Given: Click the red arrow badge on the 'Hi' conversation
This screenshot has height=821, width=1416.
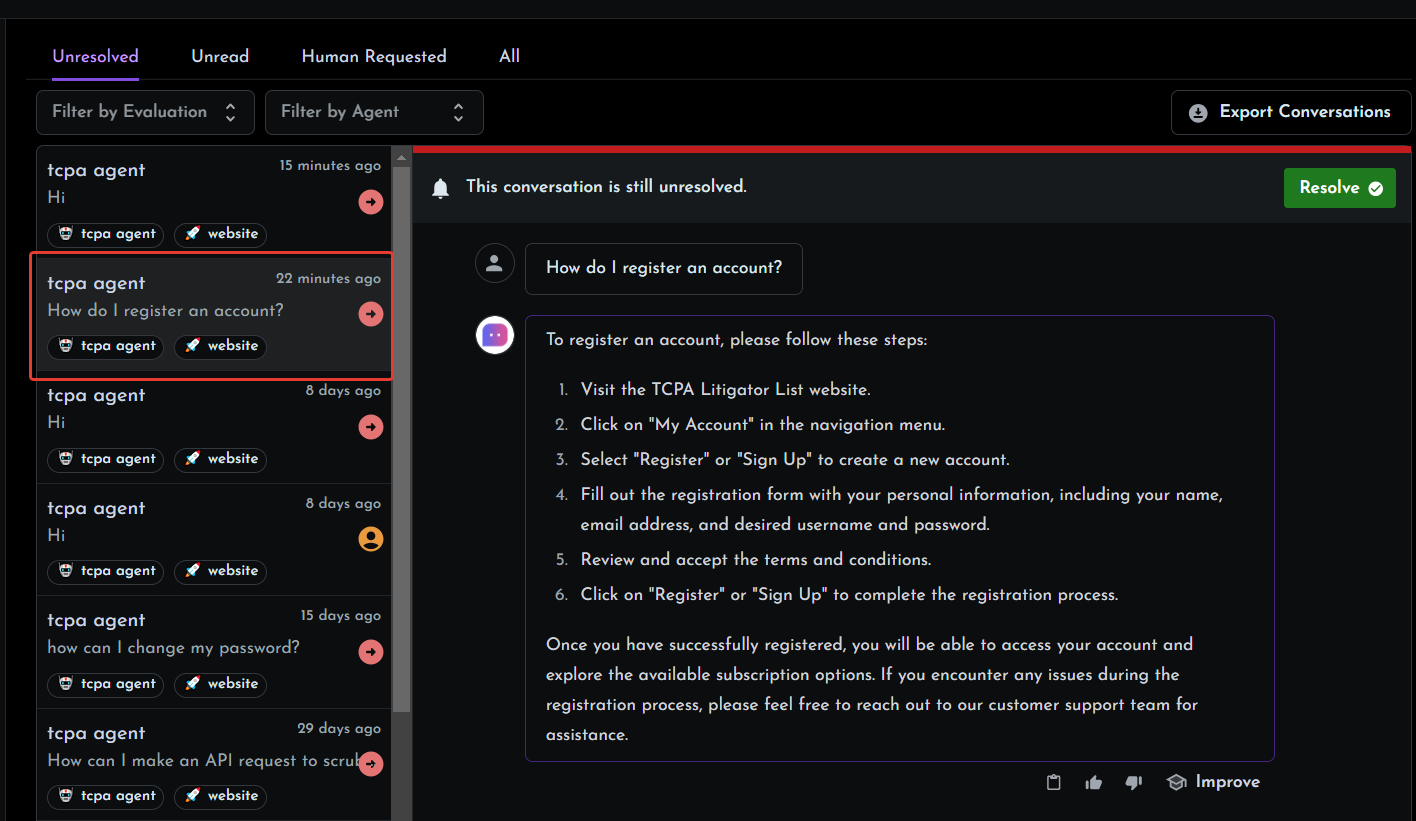Looking at the screenshot, I should 371,201.
